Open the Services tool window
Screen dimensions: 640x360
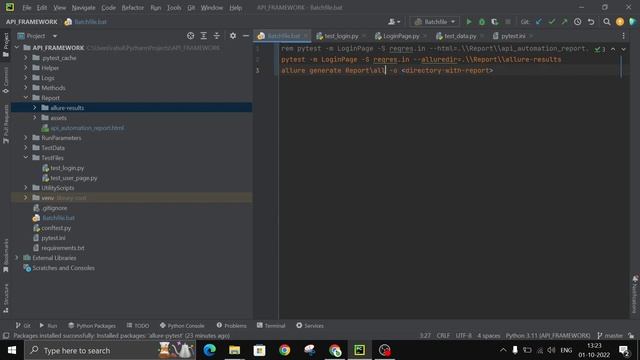point(310,325)
